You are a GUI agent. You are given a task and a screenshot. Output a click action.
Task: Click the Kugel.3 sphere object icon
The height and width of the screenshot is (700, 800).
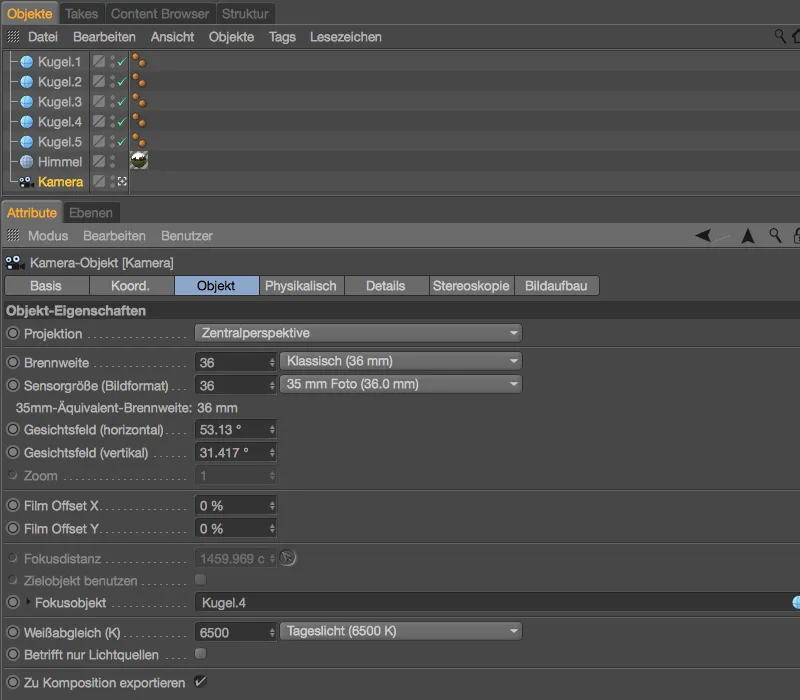pos(27,102)
